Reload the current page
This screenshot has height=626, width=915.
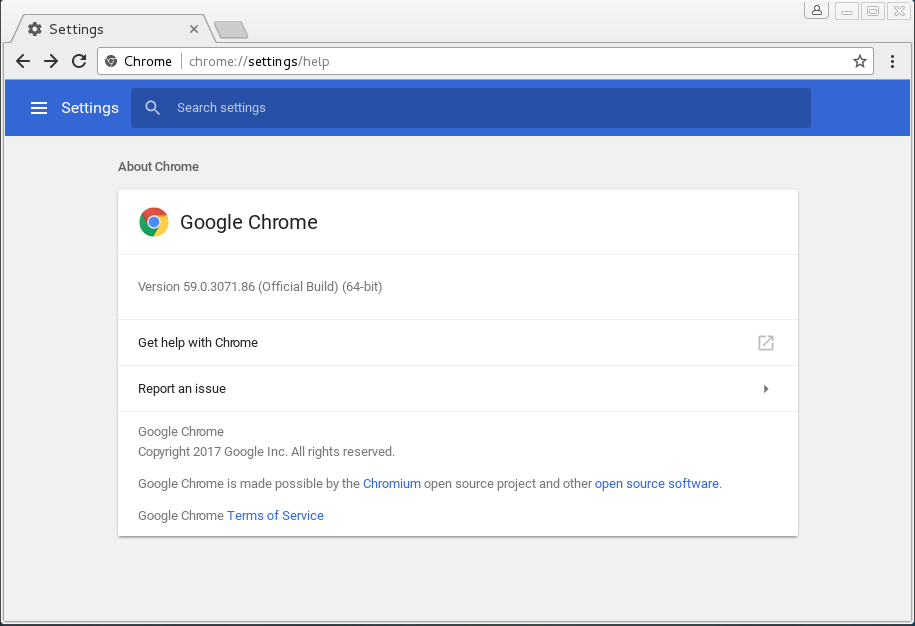tap(79, 61)
